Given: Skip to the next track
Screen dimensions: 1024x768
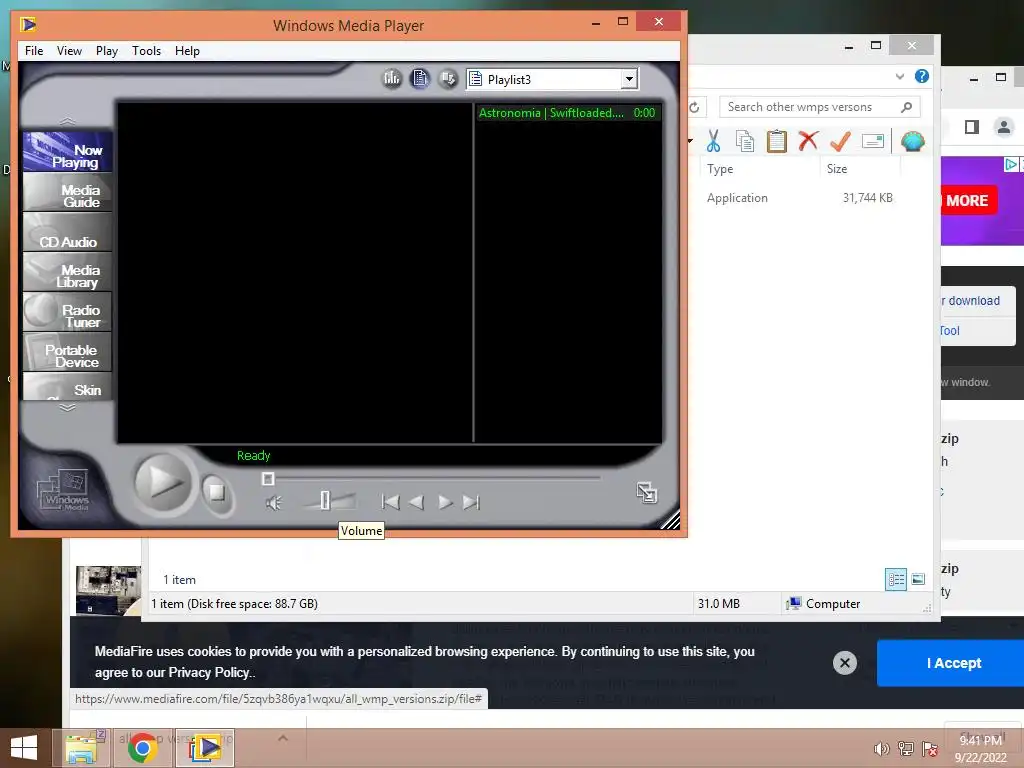Looking at the screenshot, I should click(x=472, y=502).
